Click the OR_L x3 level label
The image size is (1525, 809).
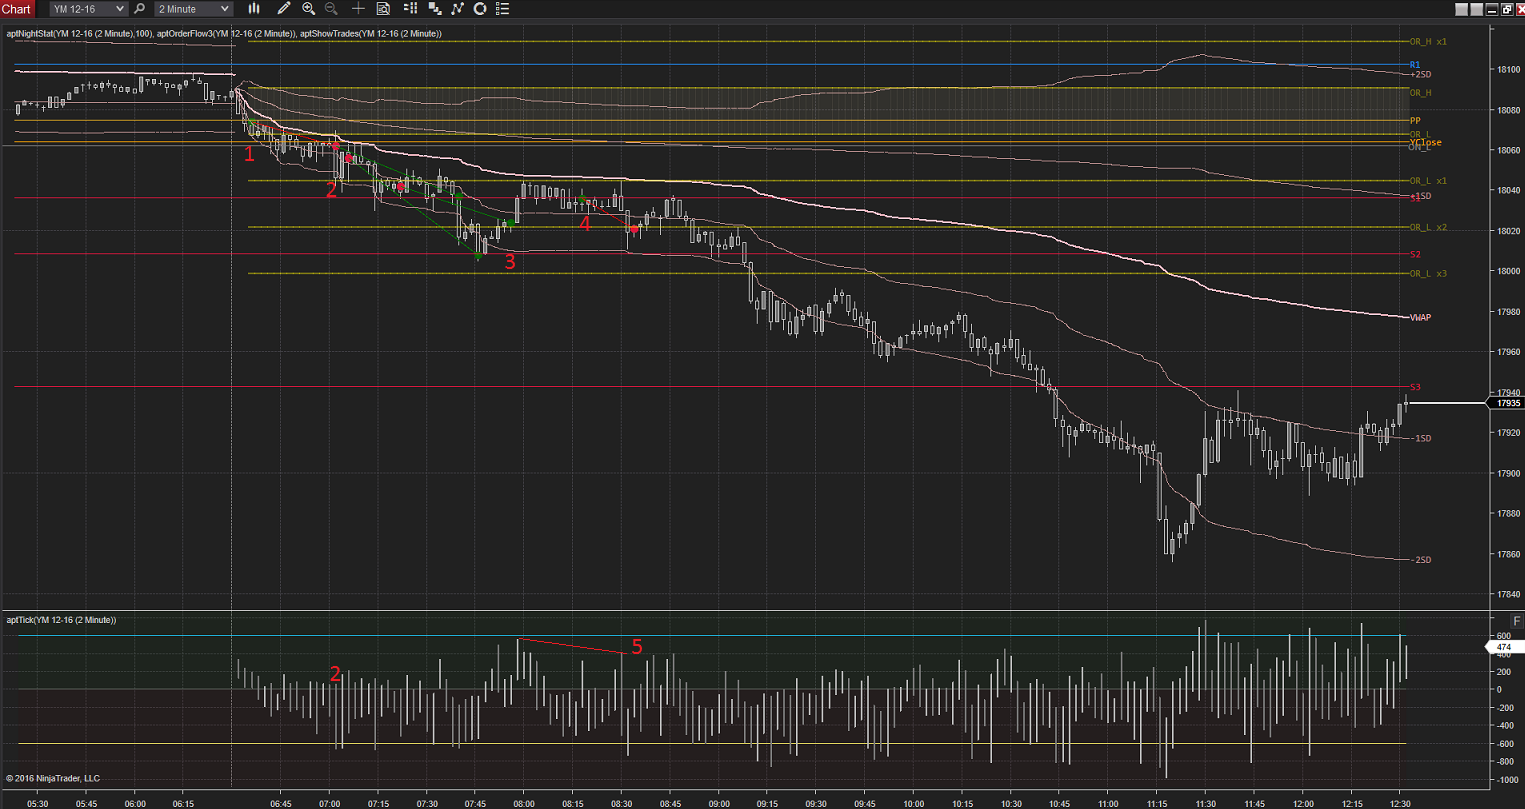coord(1428,273)
